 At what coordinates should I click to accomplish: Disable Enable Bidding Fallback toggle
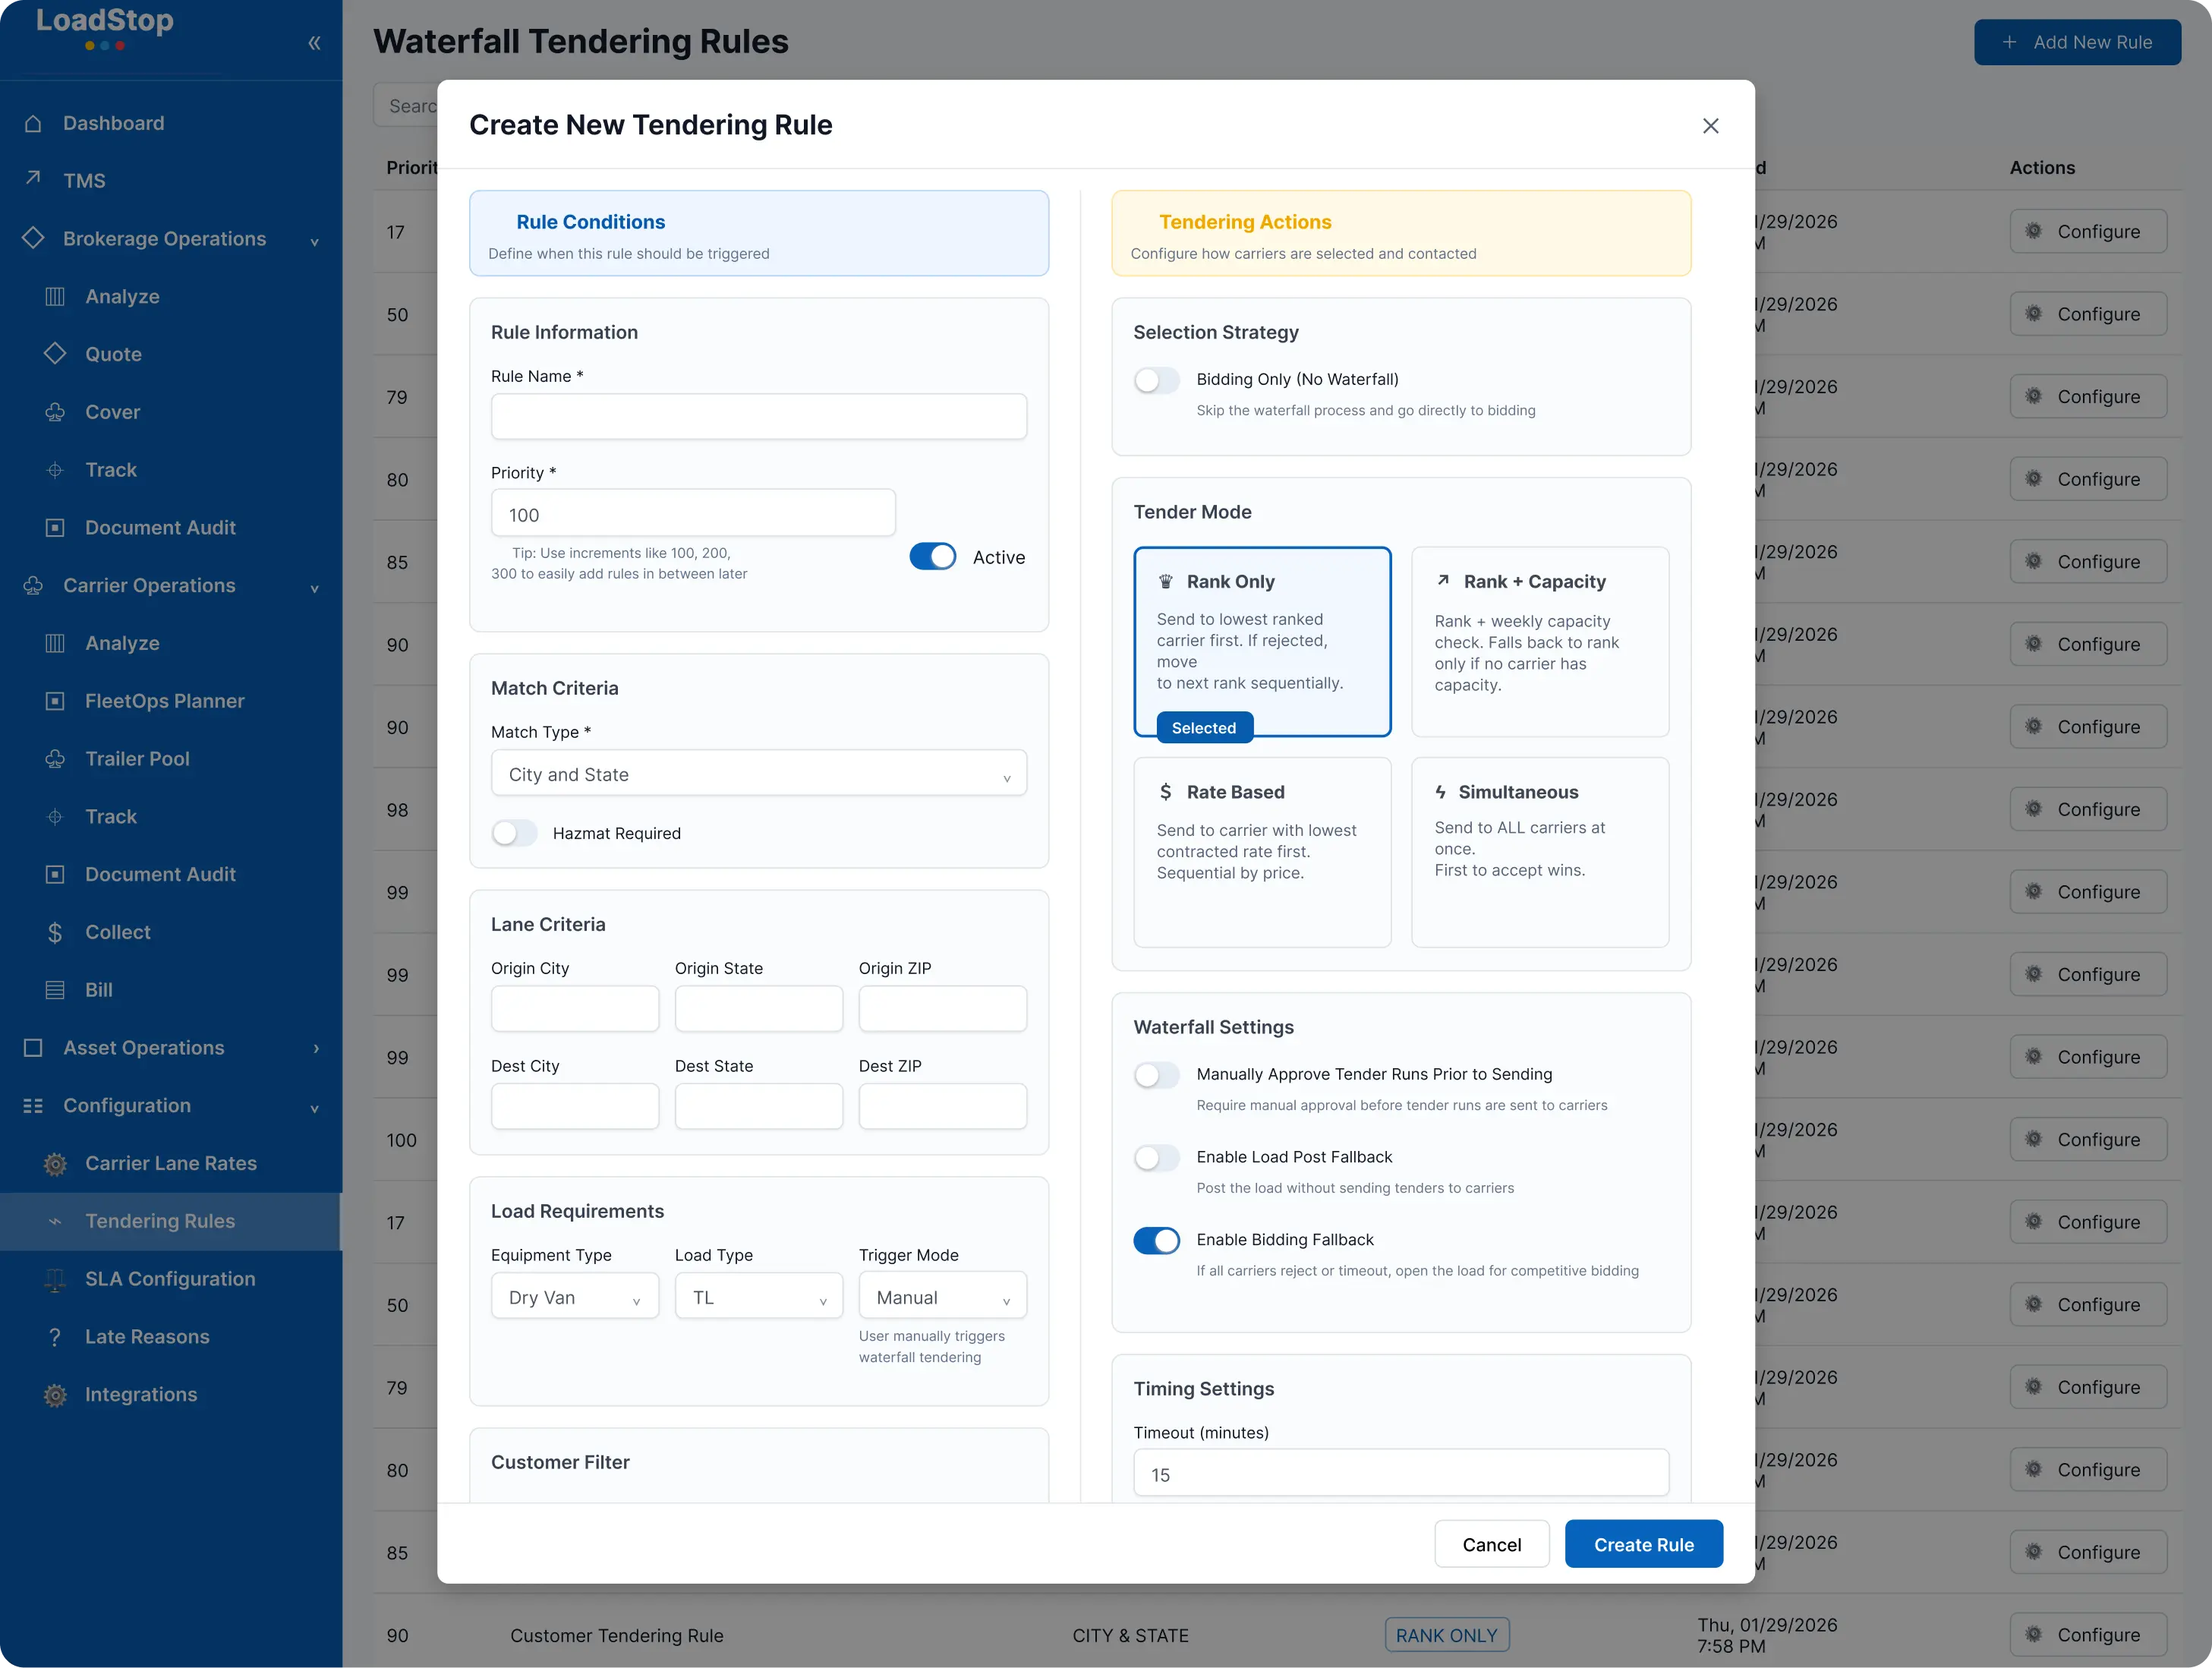1157,1241
